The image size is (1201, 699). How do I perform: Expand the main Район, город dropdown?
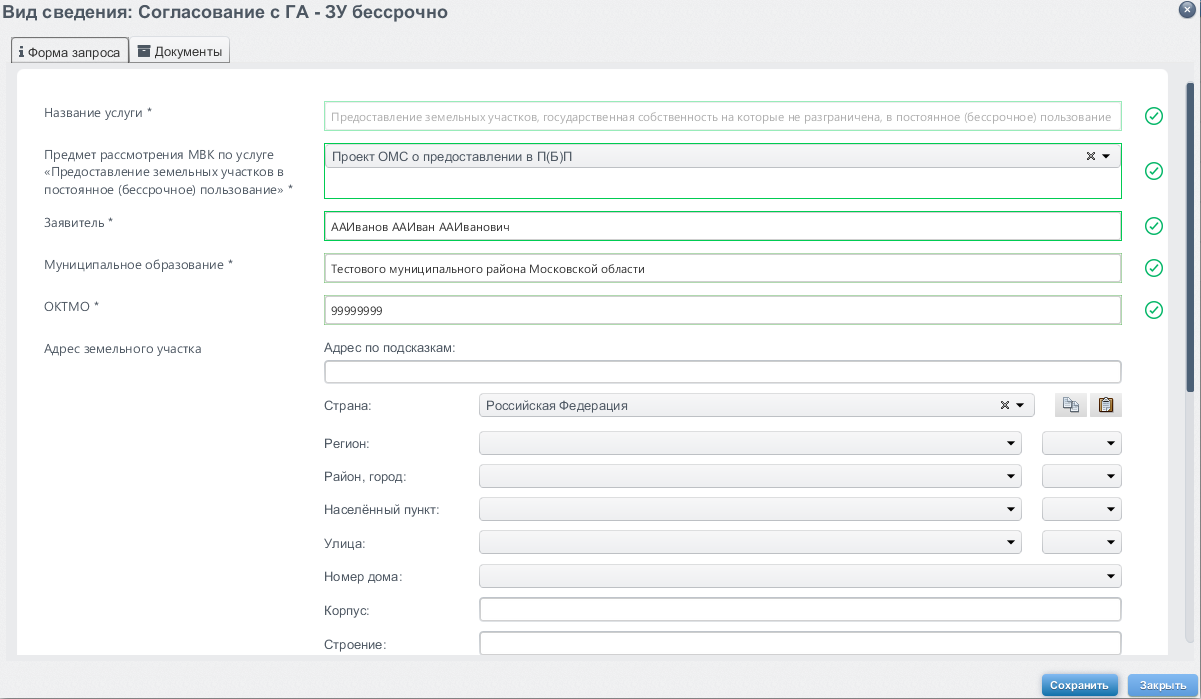(x=751, y=476)
